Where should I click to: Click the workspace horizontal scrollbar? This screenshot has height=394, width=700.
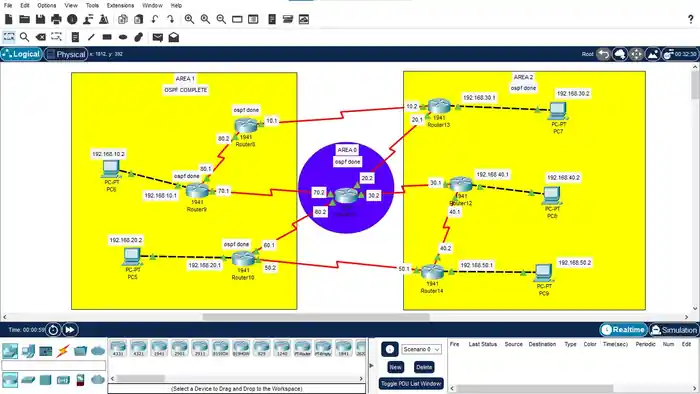click(x=316, y=317)
